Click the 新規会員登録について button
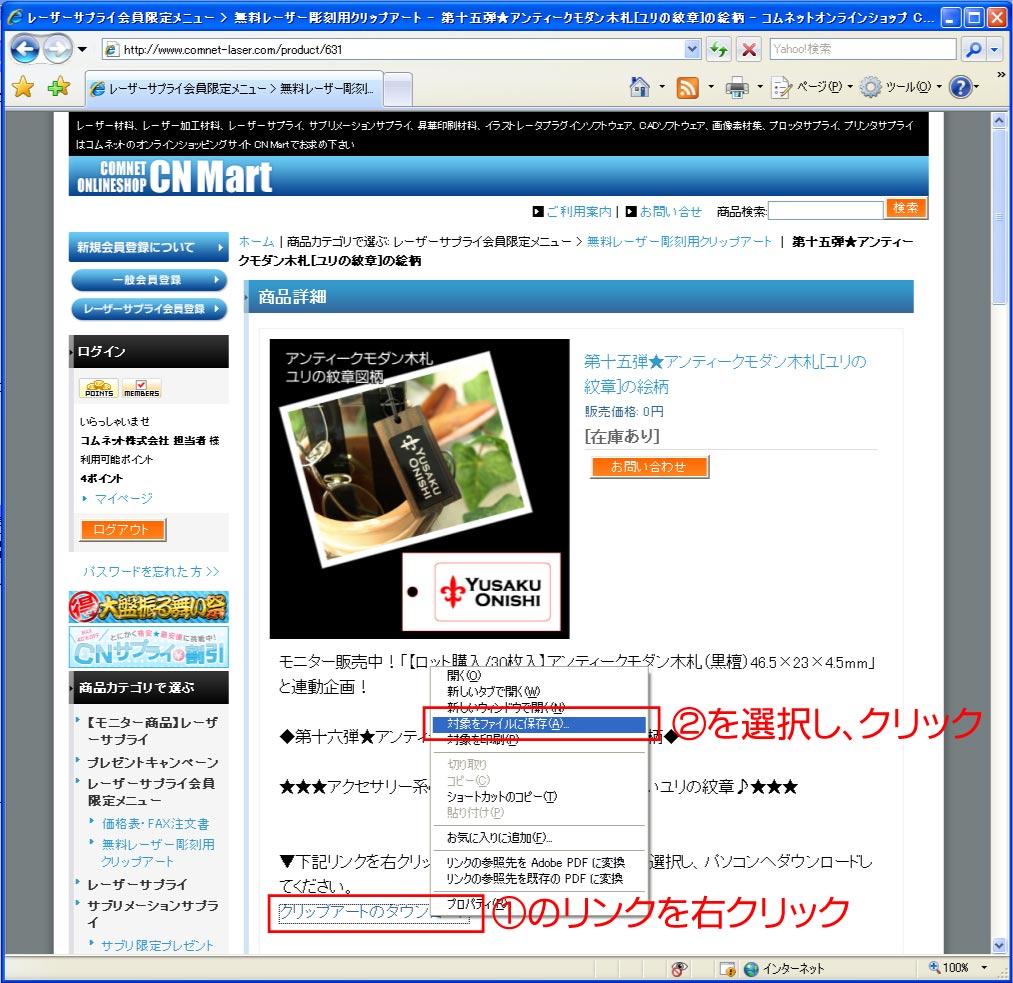The width and height of the screenshot is (1013, 983). (149, 247)
